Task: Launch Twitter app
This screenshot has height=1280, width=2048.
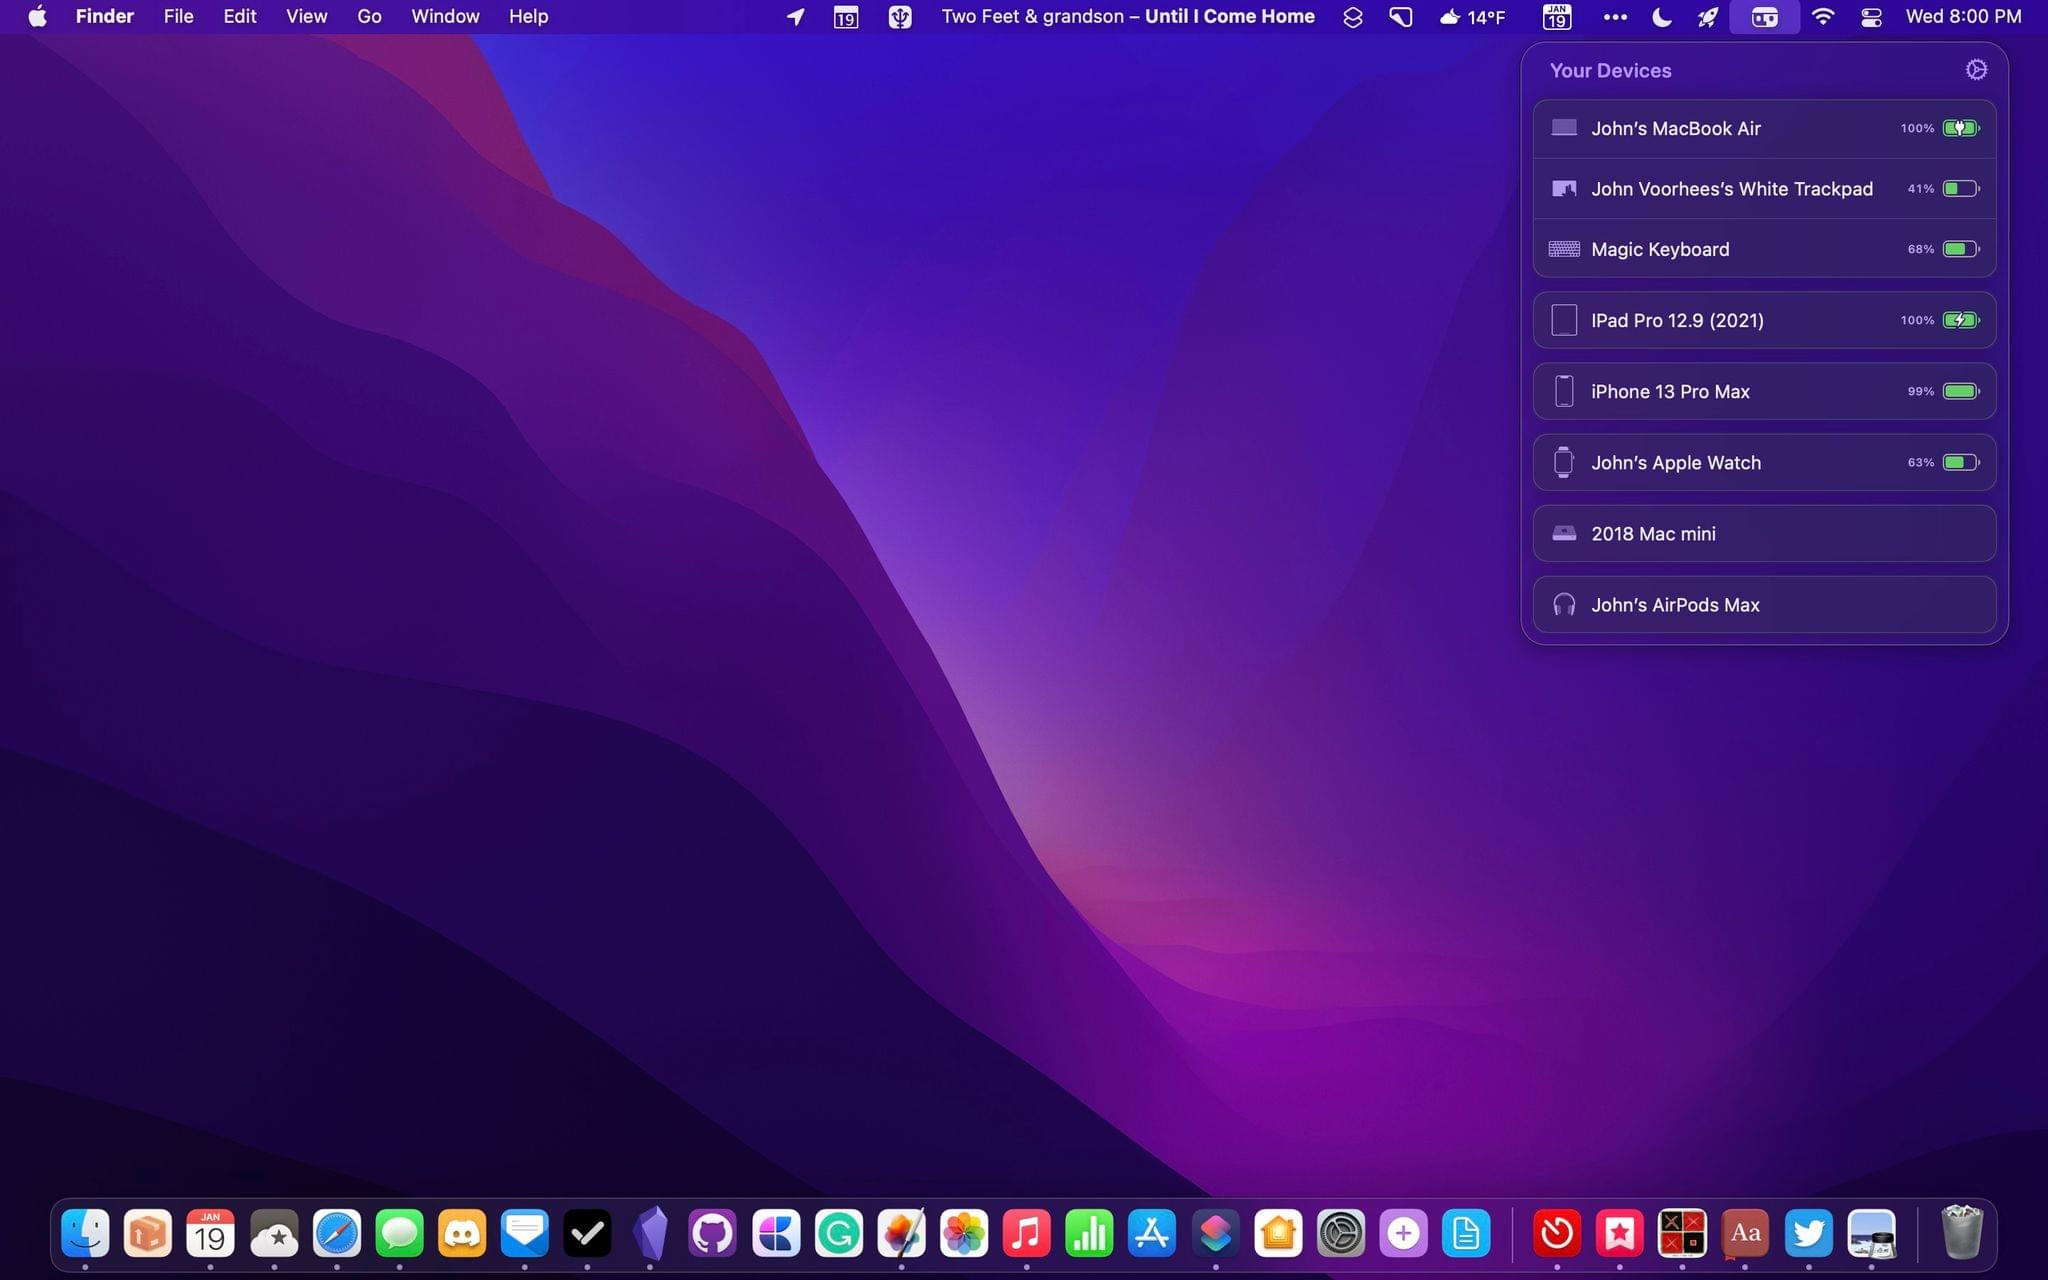Action: (x=1809, y=1233)
